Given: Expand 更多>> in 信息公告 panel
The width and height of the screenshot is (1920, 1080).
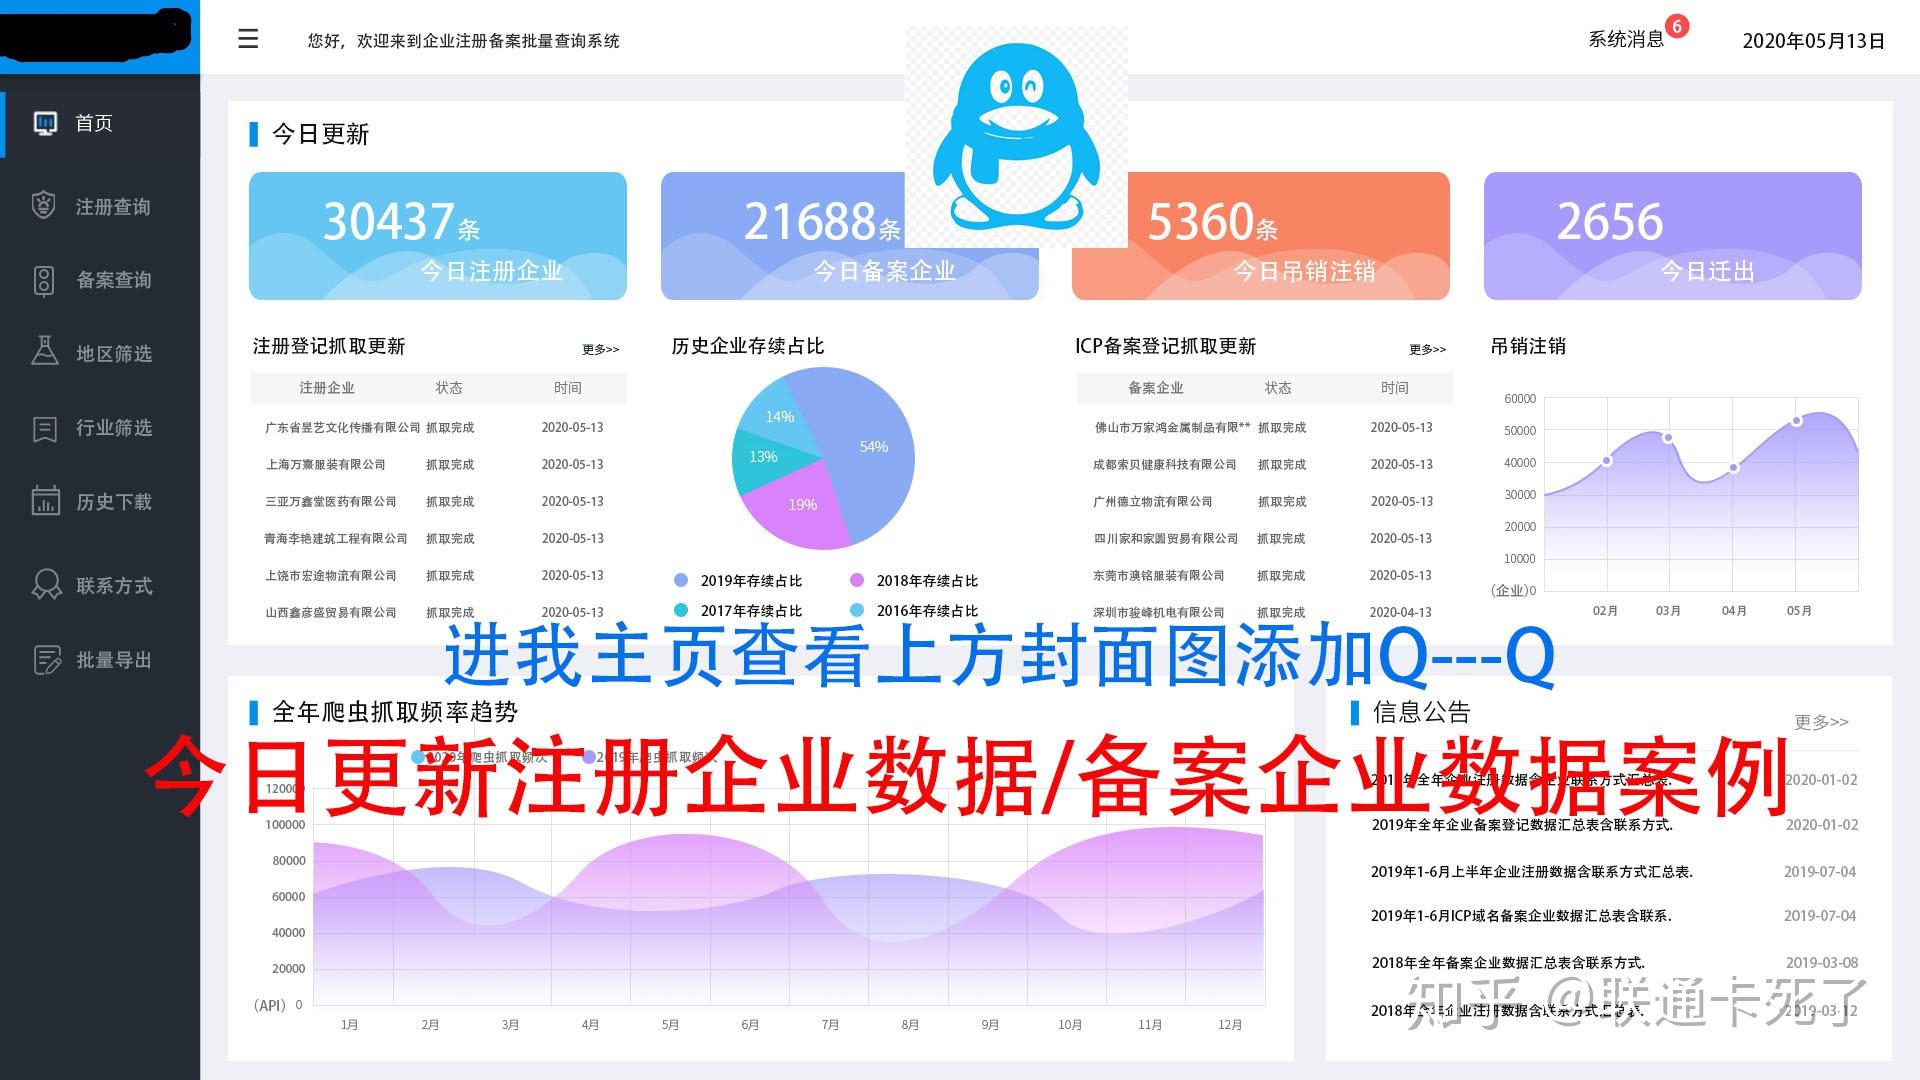Looking at the screenshot, I should click(1820, 722).
